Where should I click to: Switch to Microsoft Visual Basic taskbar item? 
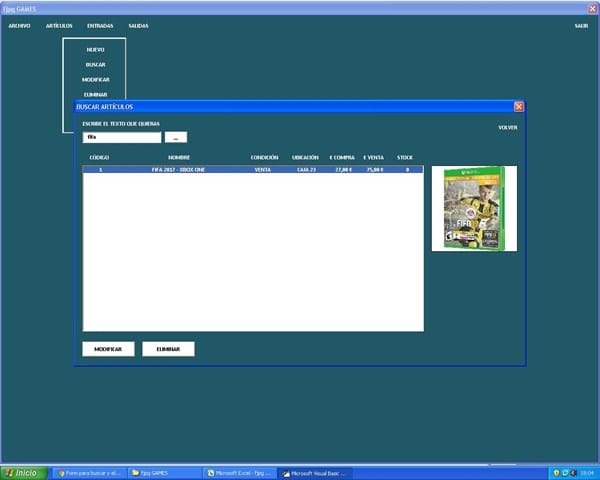click(x=313, y=472)
